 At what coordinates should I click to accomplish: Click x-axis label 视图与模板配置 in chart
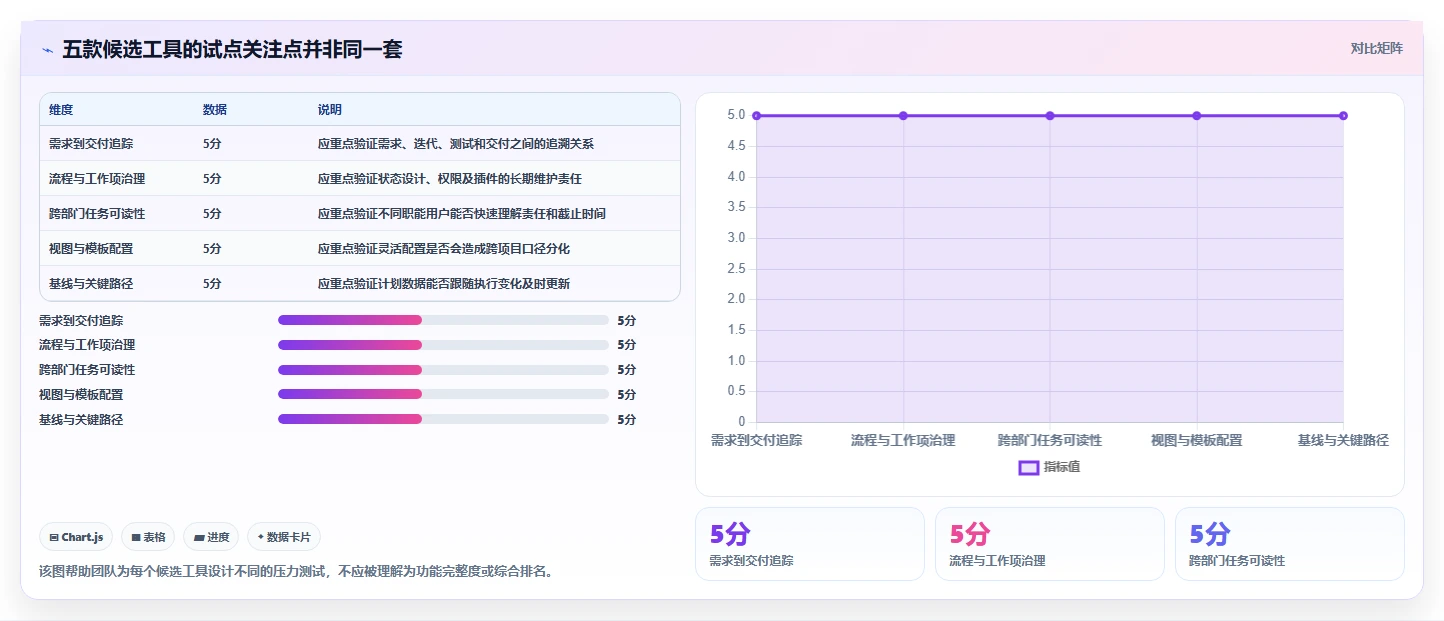click(x=1196, y=440)
